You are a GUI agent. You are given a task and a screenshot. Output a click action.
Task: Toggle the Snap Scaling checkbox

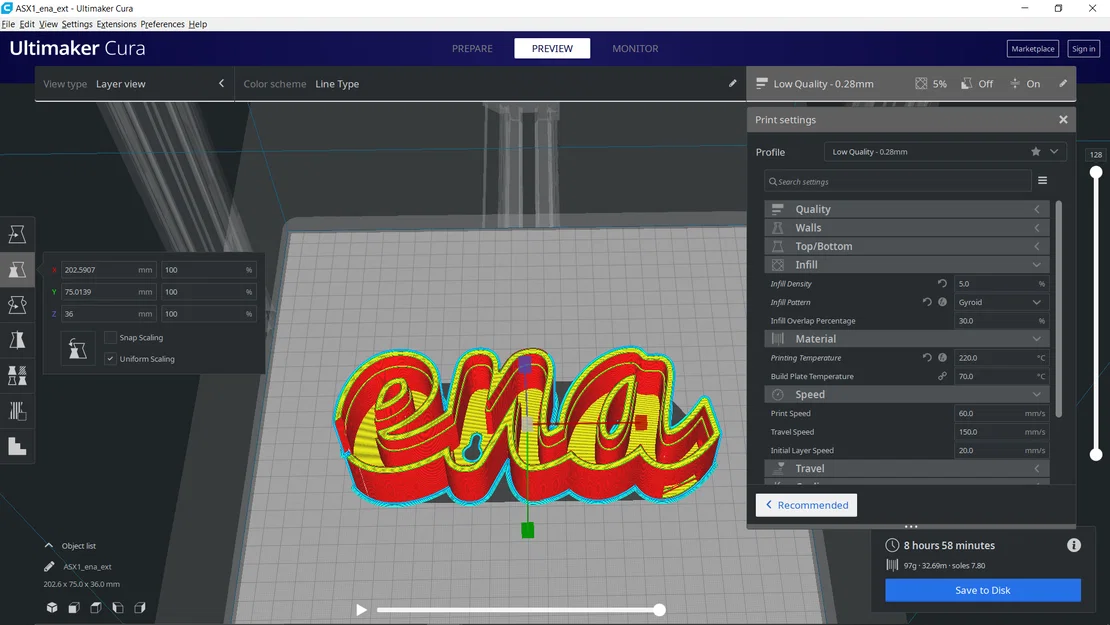pyautogui.click(x=110, y=338)
